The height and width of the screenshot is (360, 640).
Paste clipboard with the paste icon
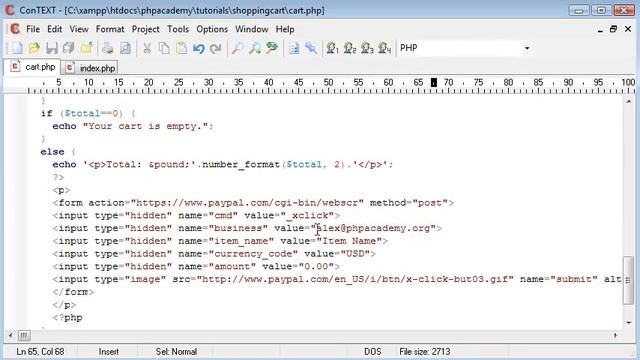[x=181, y=48]
